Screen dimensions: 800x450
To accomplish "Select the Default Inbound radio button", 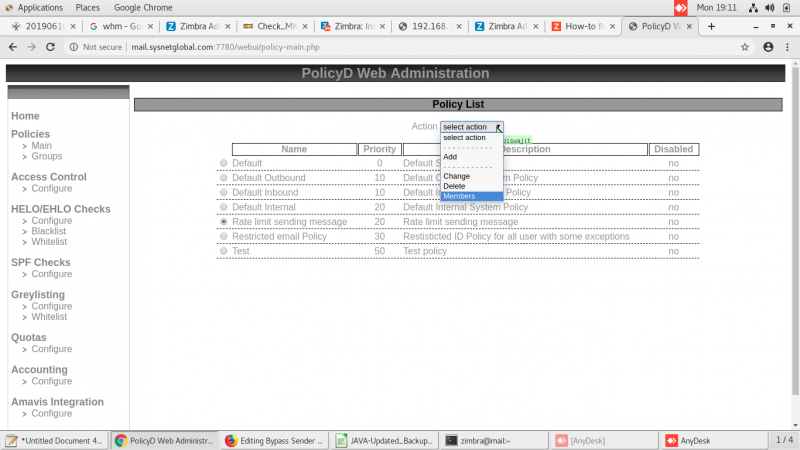I will point(223,192).
